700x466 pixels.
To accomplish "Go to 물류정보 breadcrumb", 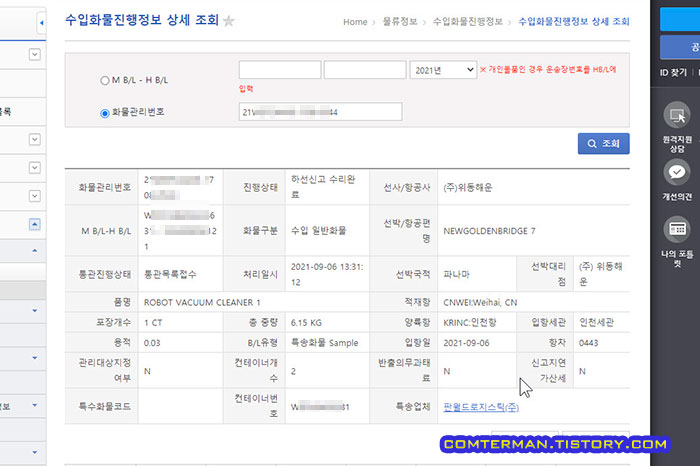I will (x=400, y=22).
